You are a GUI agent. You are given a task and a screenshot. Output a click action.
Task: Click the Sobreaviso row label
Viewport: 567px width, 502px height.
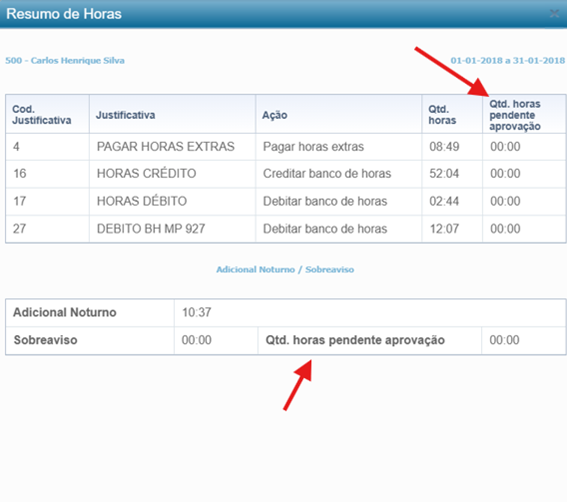(45, 340)
